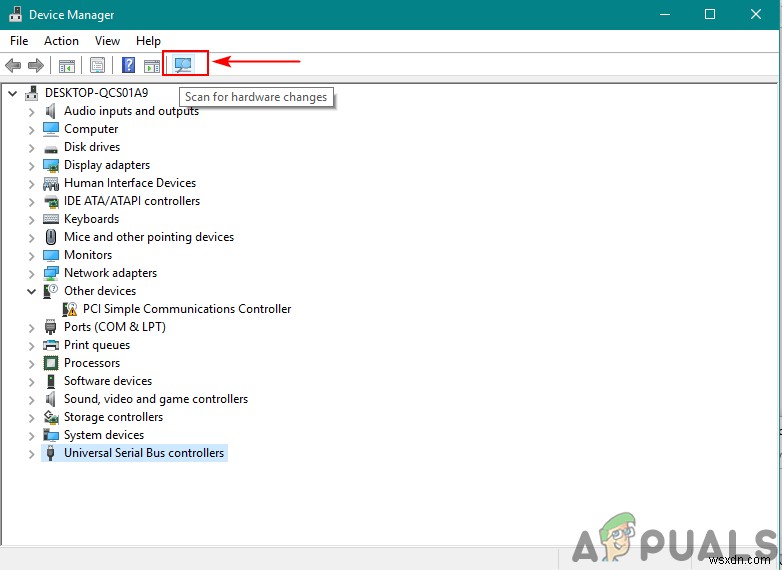The height and width of the screenshot is (570, 782).
Task: Click the Other devices question-mark icon
Action: pyautogui.click(x=50, y=291)
